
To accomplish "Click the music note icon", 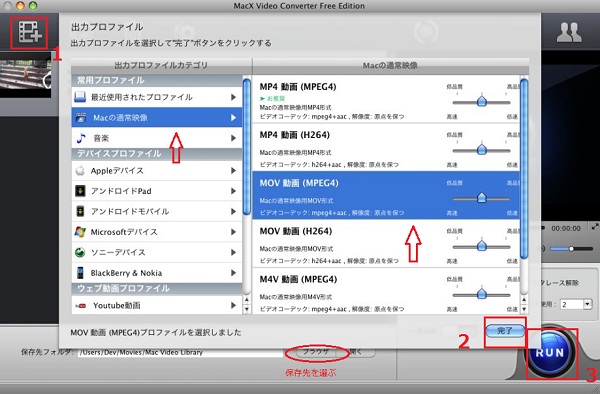I will (80, 138).
